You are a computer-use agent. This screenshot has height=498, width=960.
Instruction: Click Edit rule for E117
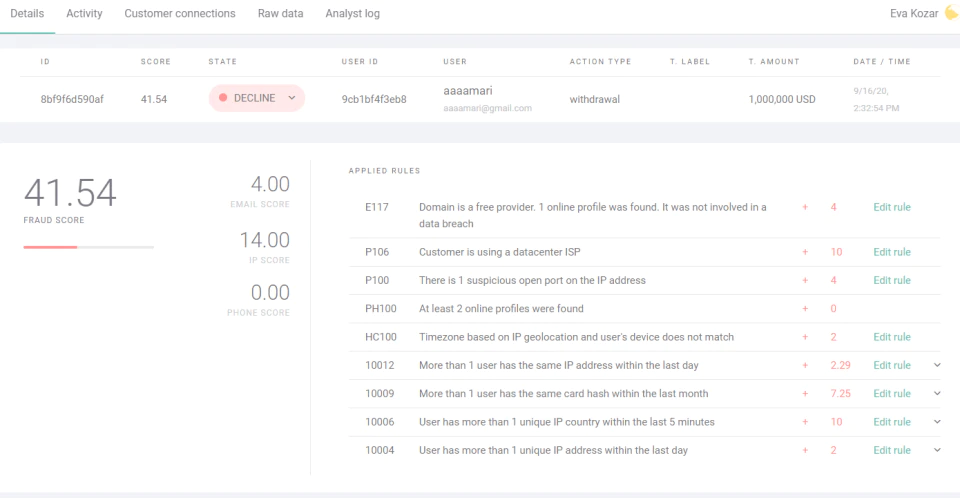tap(892, 207)
